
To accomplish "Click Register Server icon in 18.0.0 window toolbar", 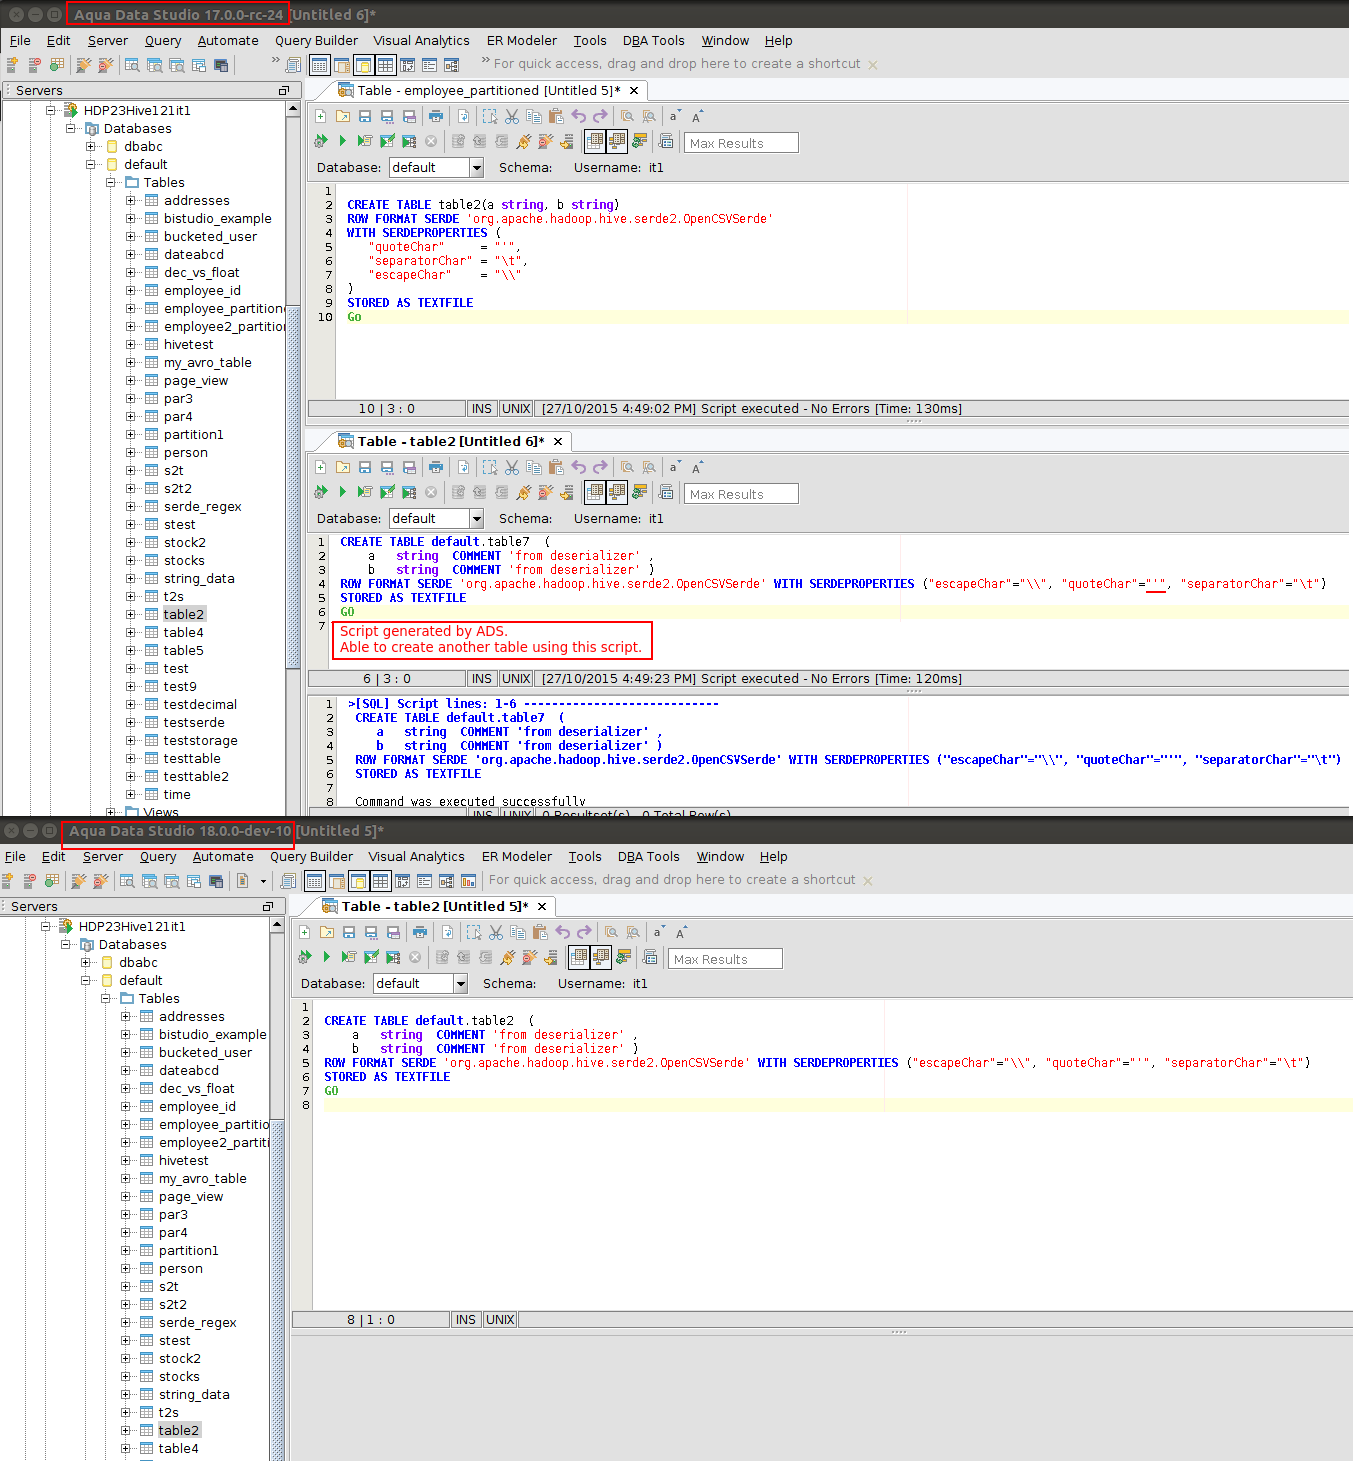I will [7, 881].
